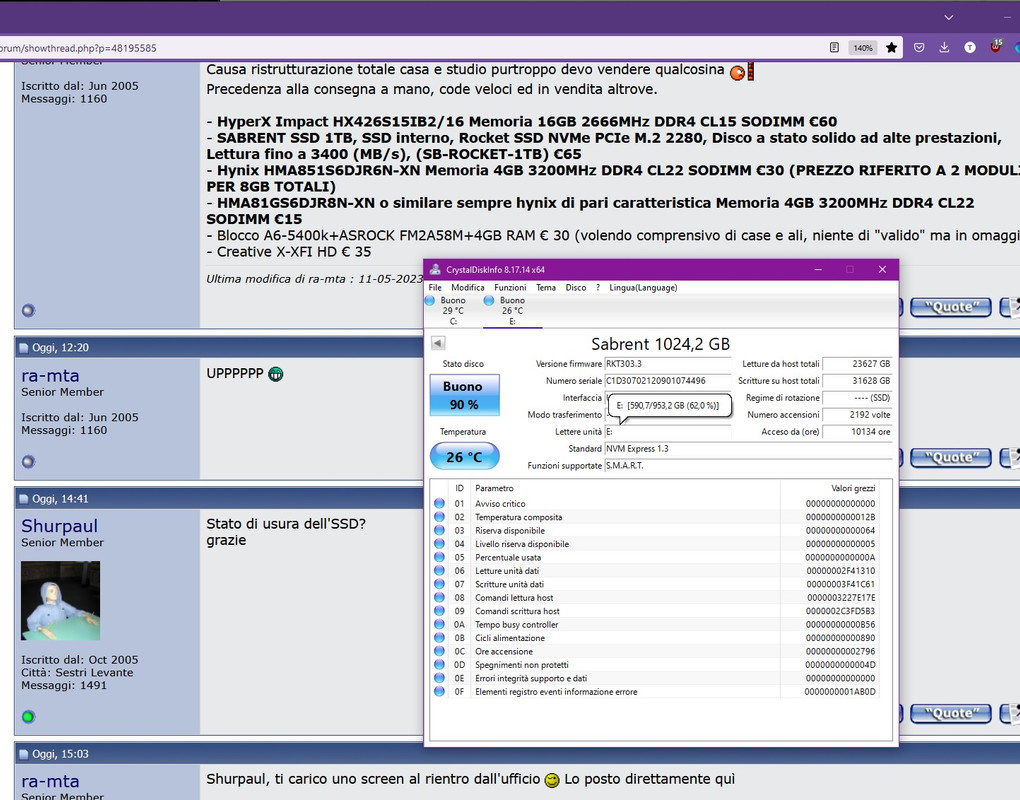Click the status dot of Tempo busy controller

tap(440, 624)
